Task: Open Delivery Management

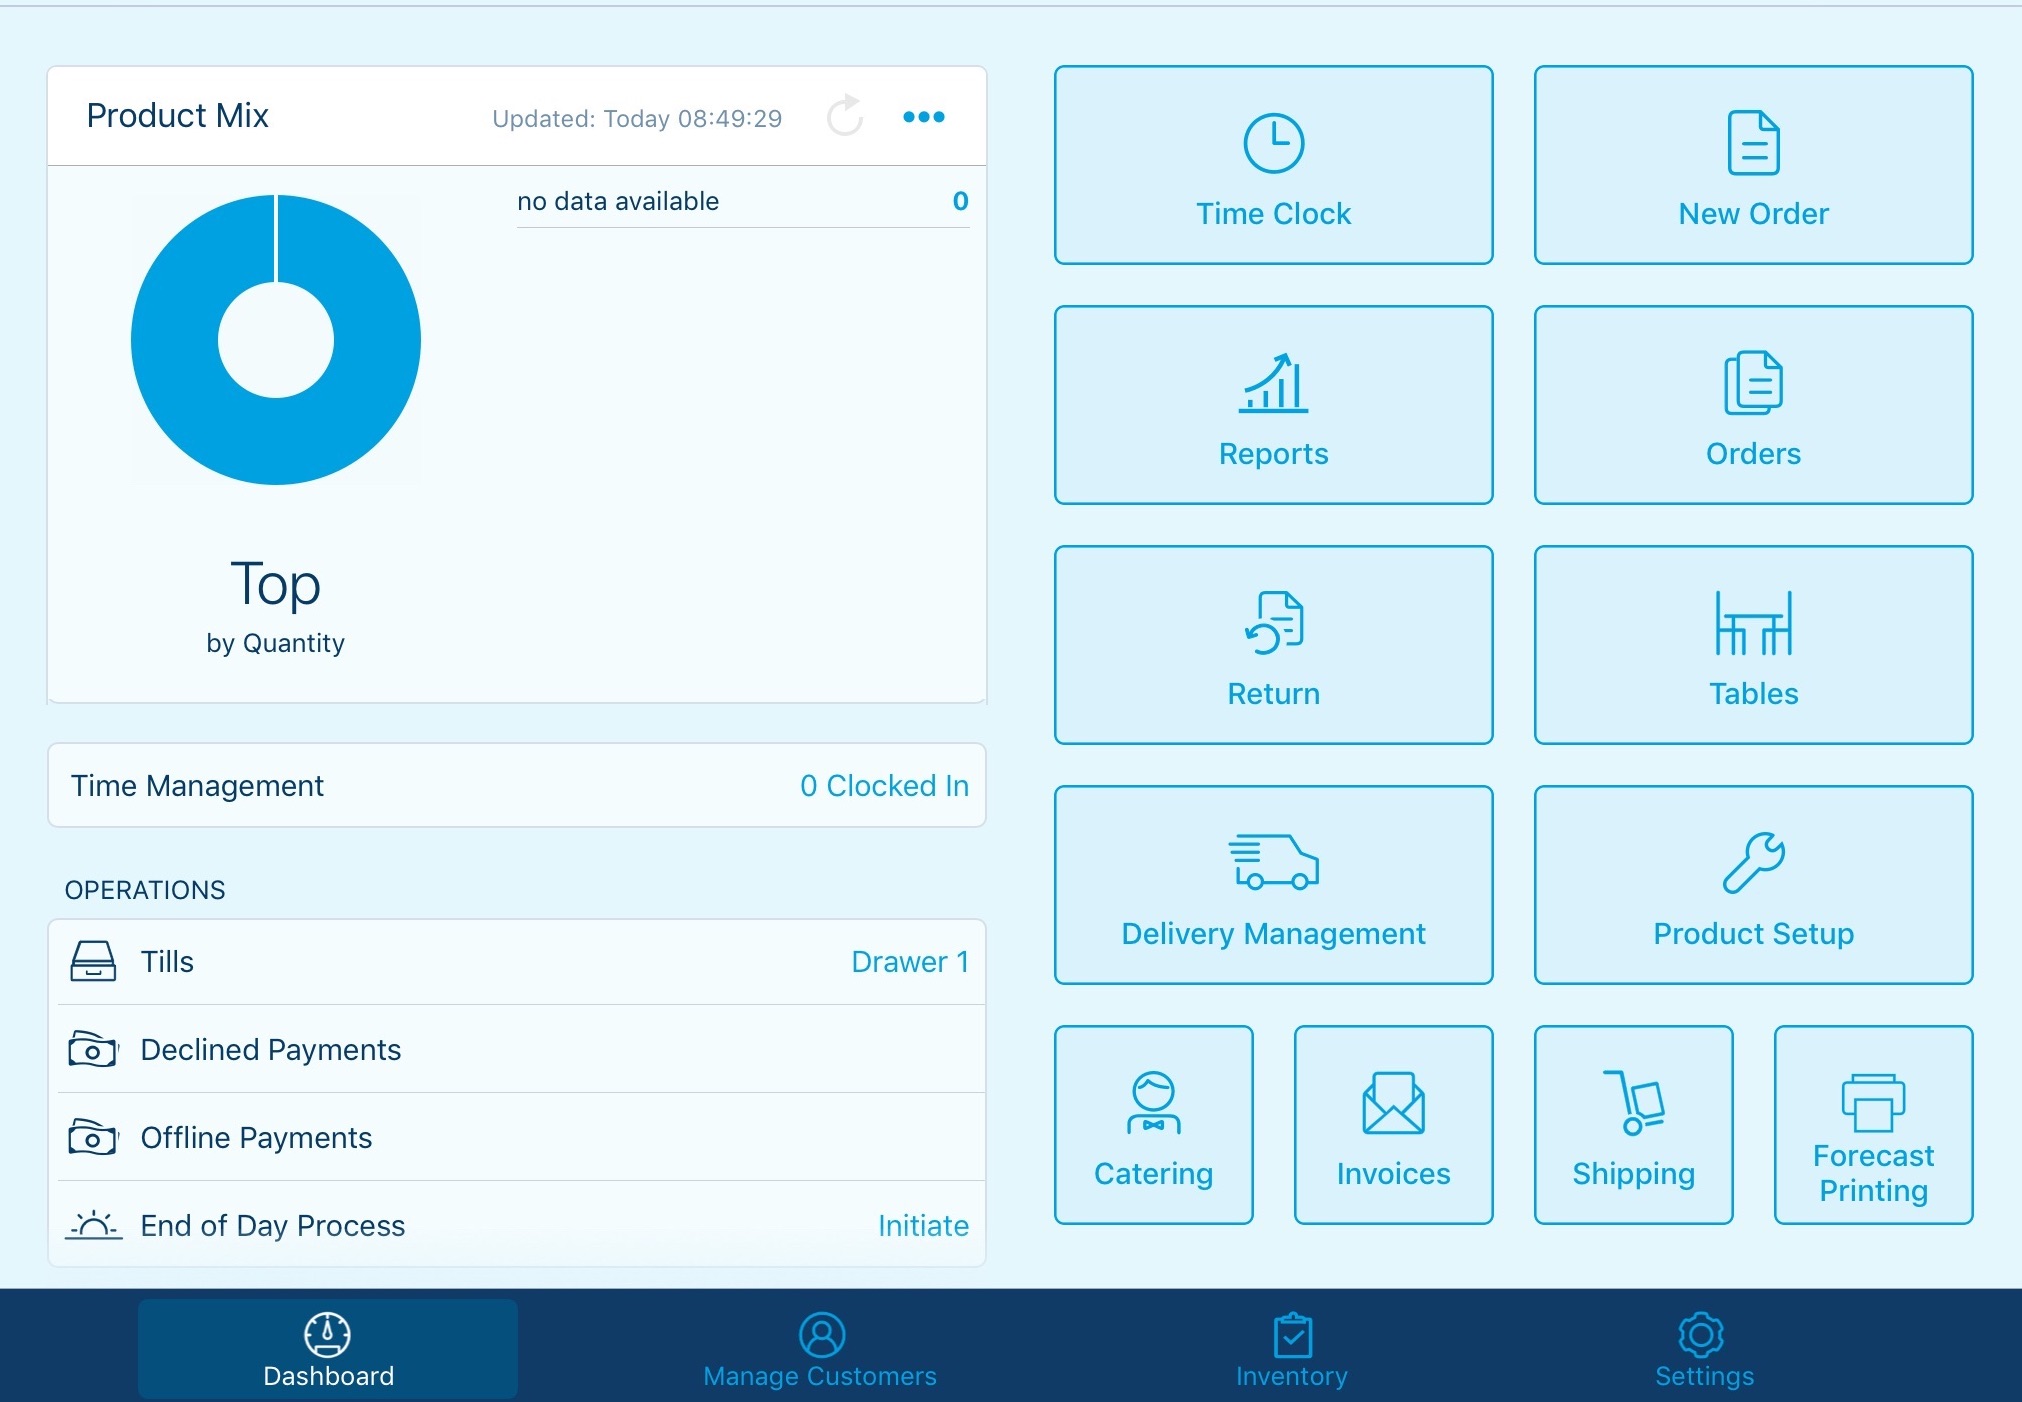Action: tap(1272, 885)
